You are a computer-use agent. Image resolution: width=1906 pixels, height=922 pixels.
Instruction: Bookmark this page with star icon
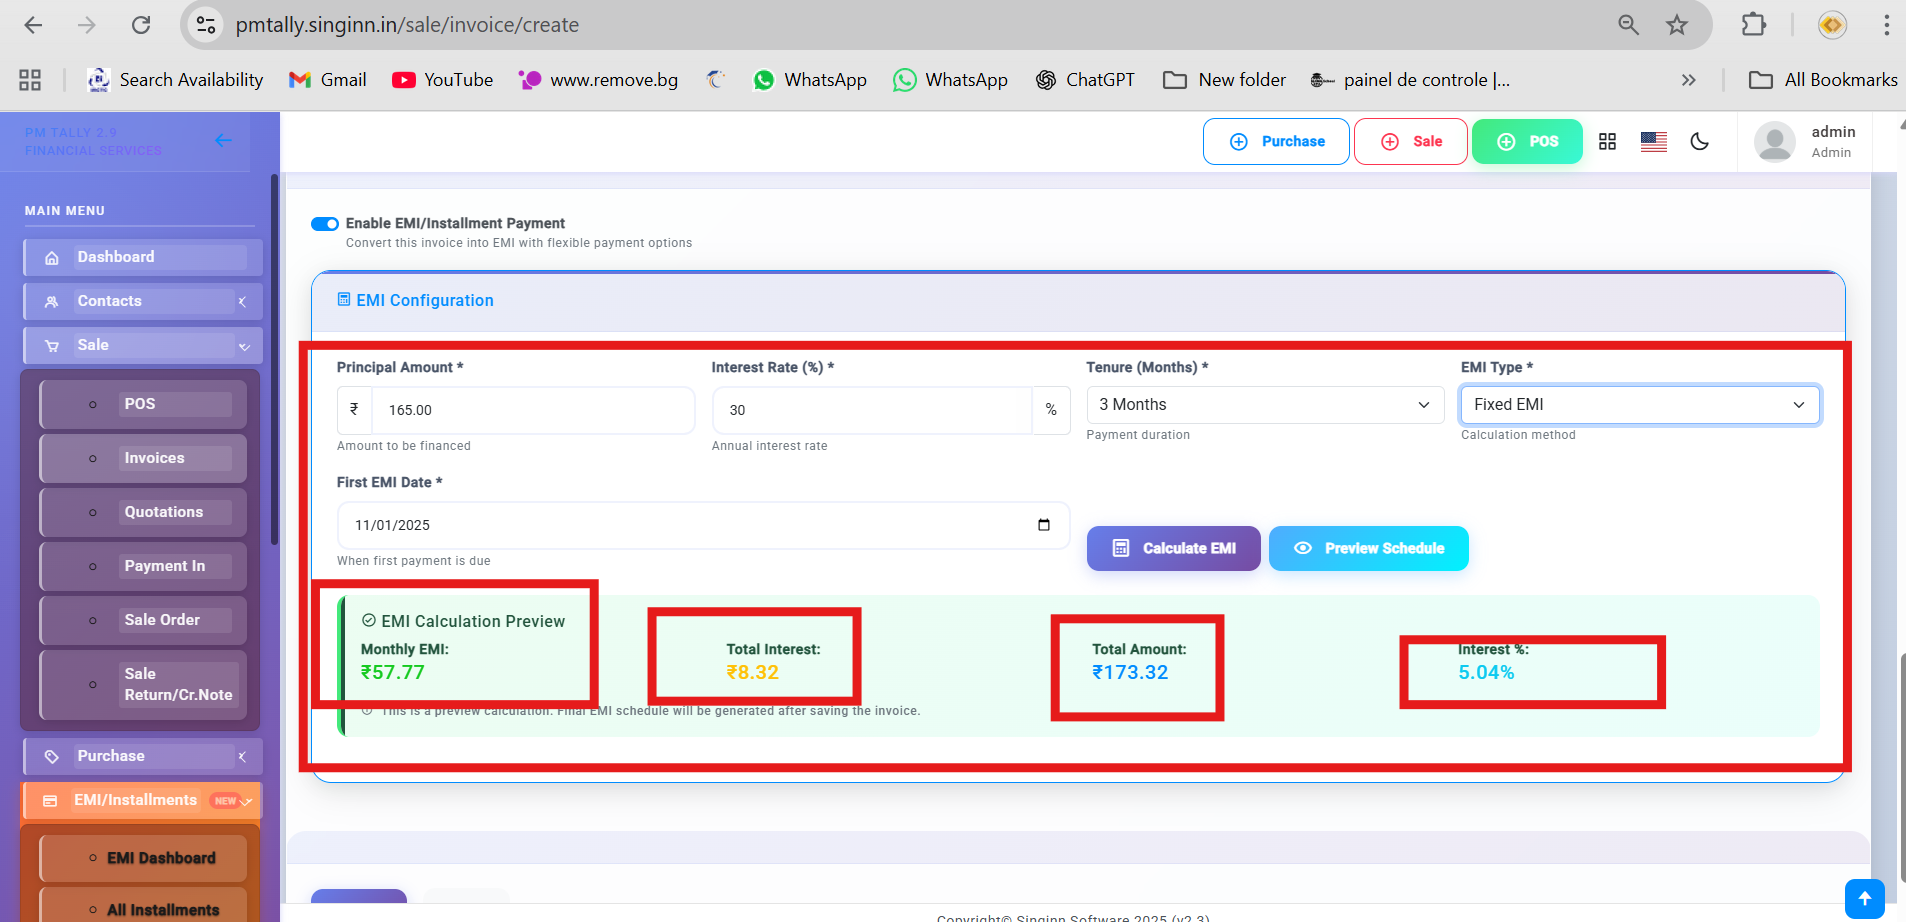coord(1677,25)
